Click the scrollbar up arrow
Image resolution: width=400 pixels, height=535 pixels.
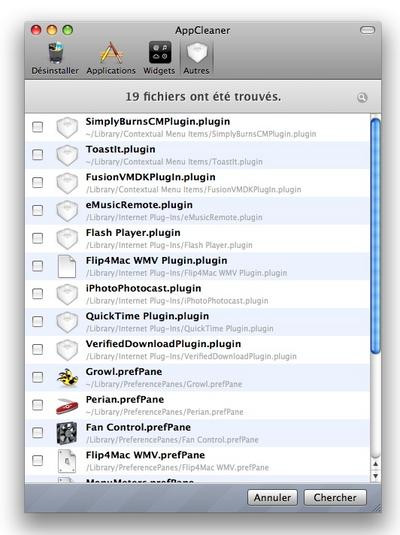point(375,464)
